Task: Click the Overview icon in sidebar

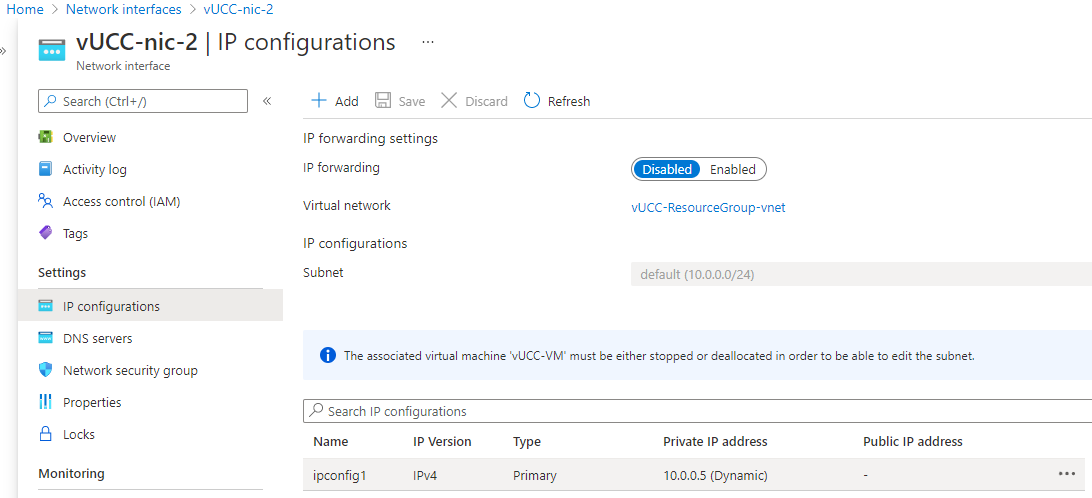Action: [45, 137]
